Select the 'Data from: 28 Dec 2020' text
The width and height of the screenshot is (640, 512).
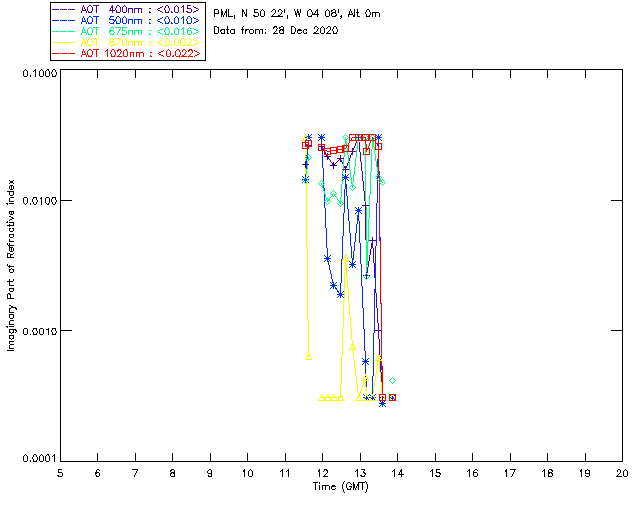pyautogui.click(x=276, y=31)
